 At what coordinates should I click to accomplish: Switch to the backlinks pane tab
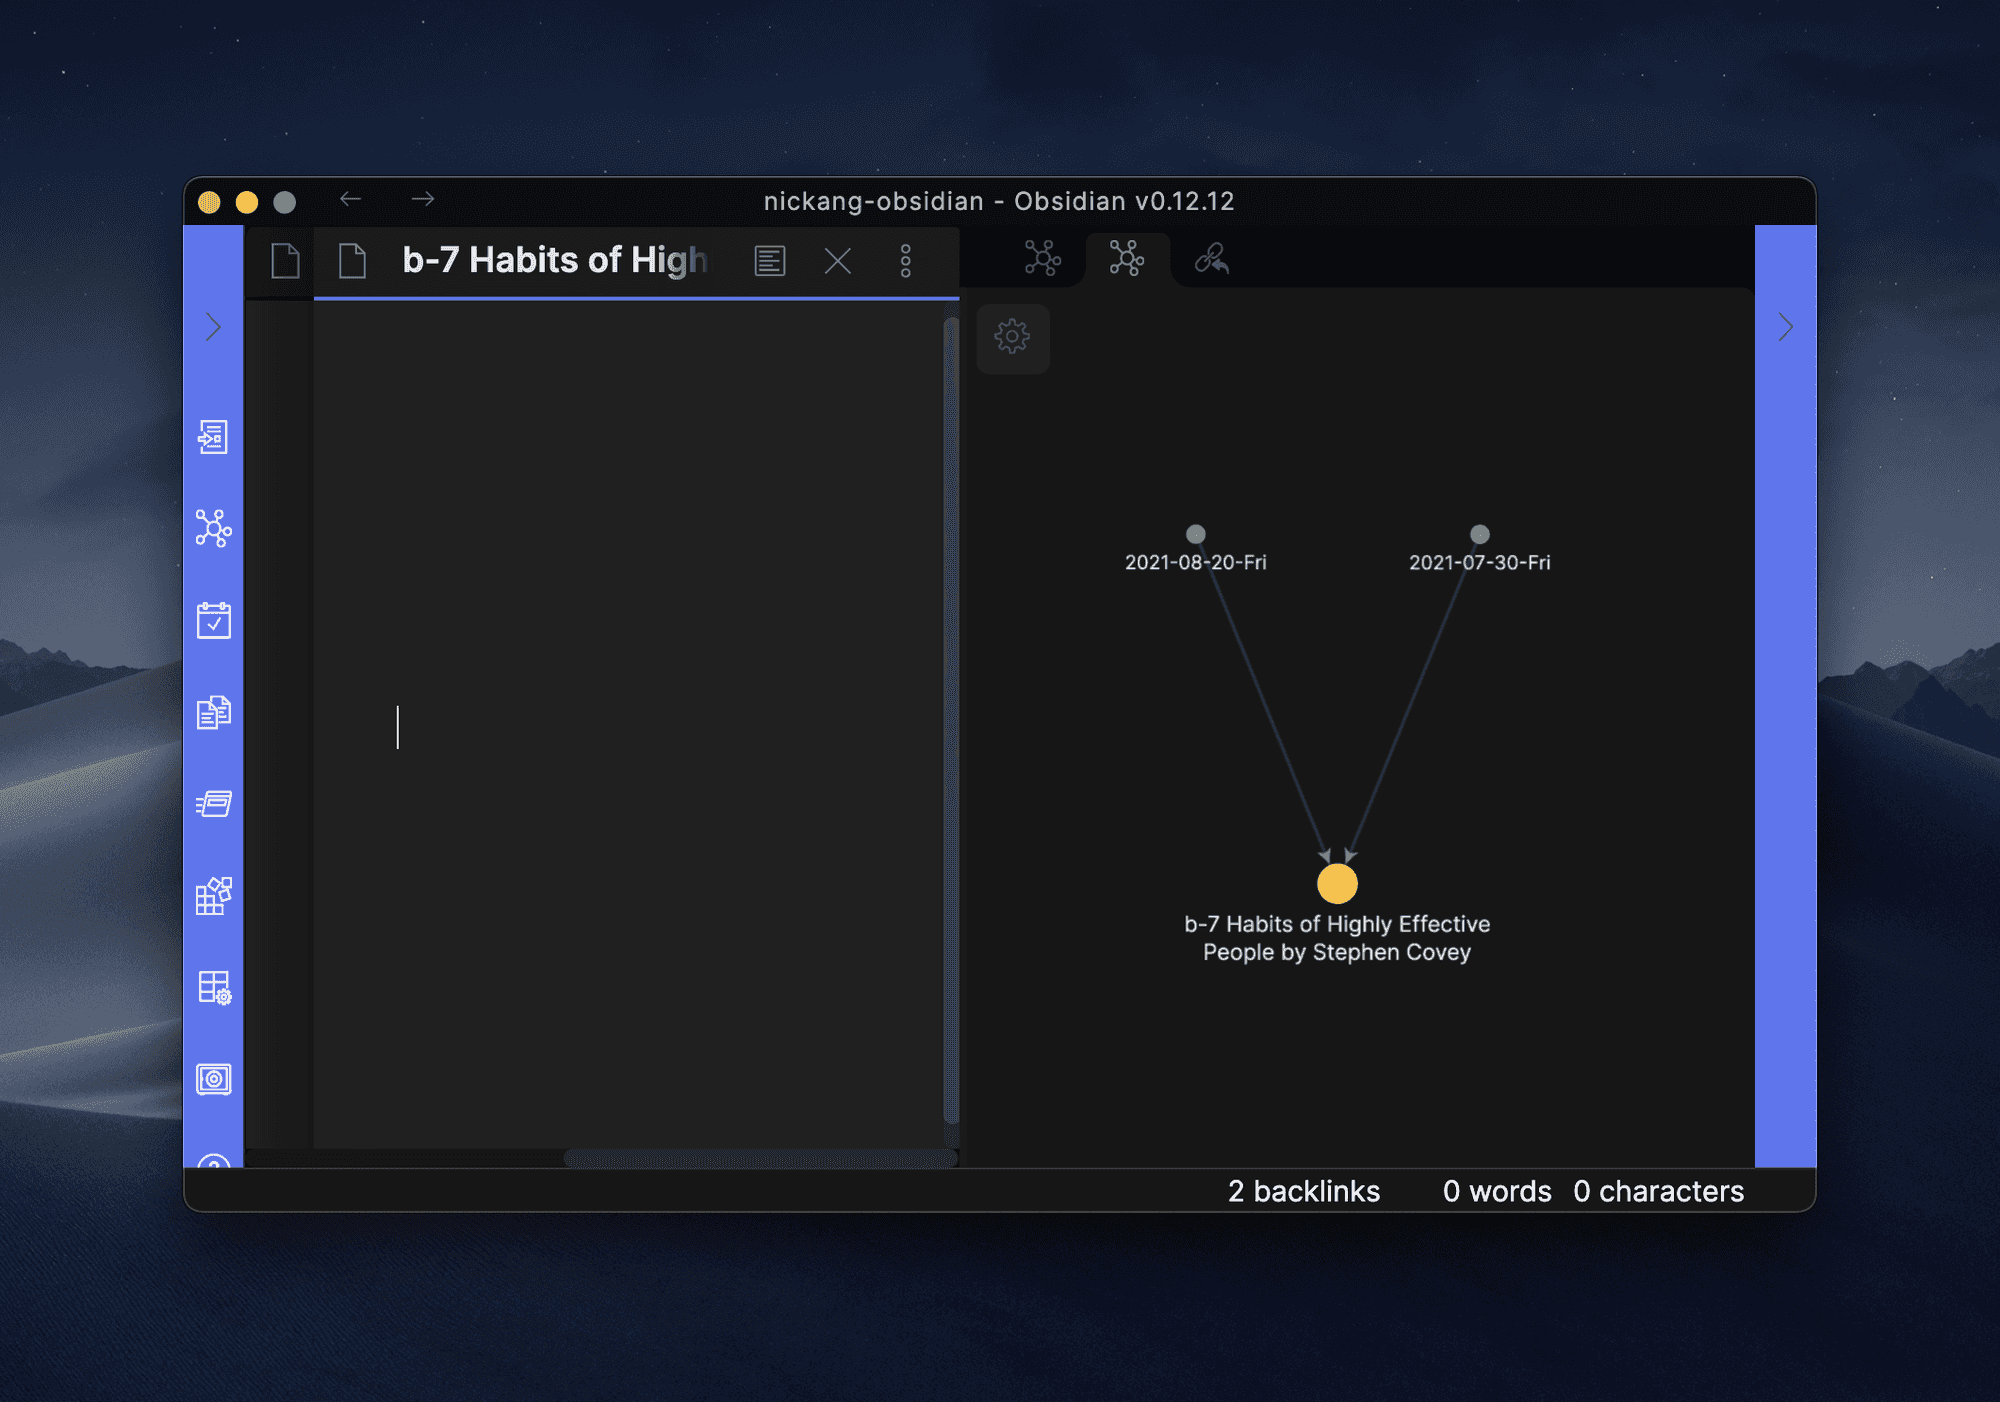point(1211,259)
